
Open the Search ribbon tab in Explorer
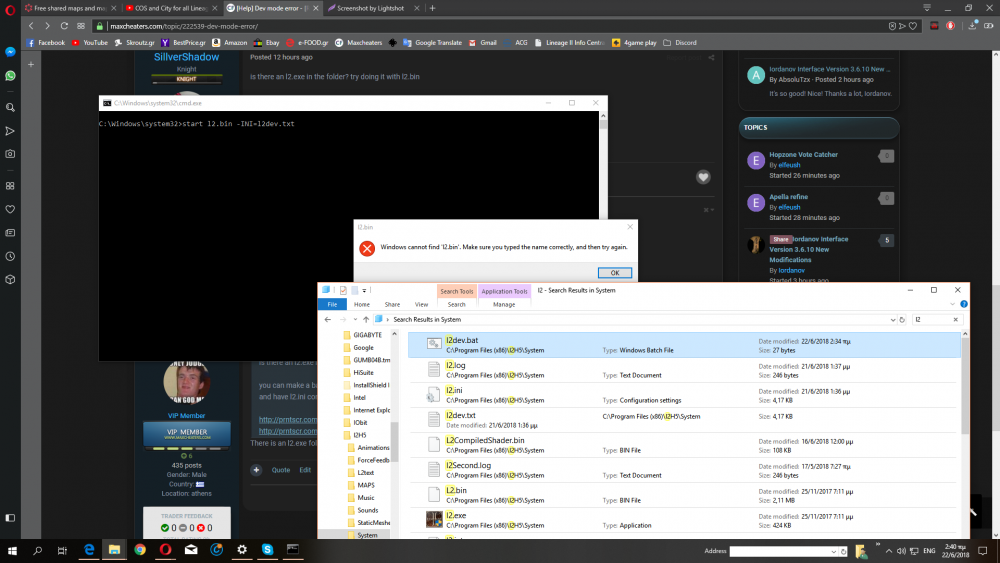click(x=457, y=304)
